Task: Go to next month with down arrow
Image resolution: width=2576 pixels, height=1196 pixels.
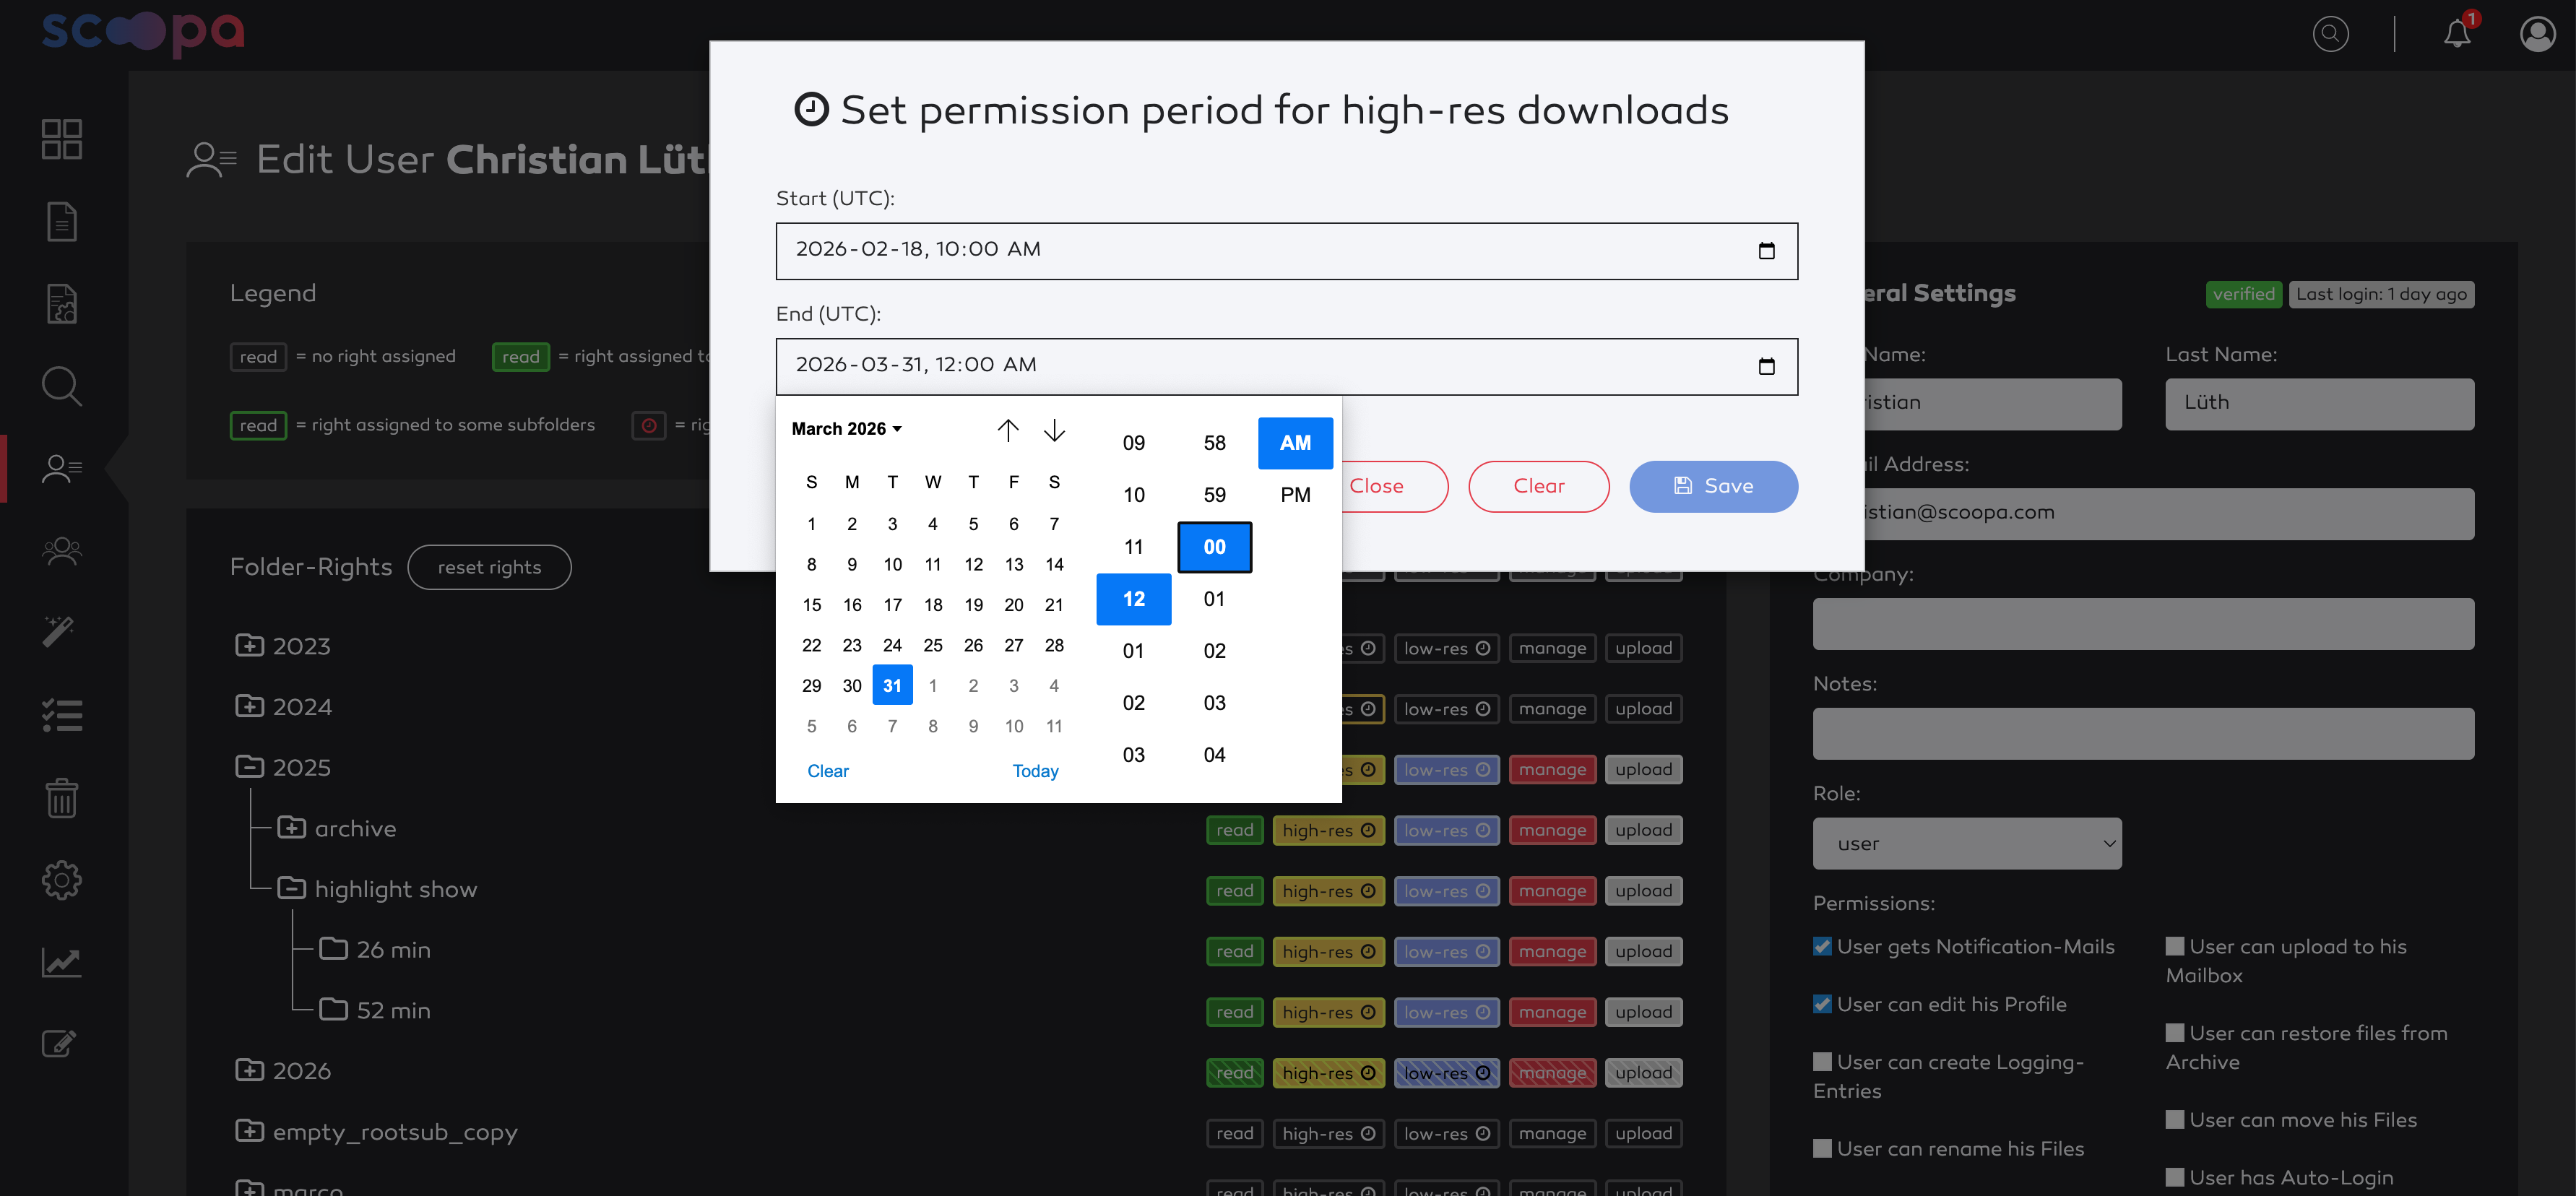Action: coord(1054,430)
